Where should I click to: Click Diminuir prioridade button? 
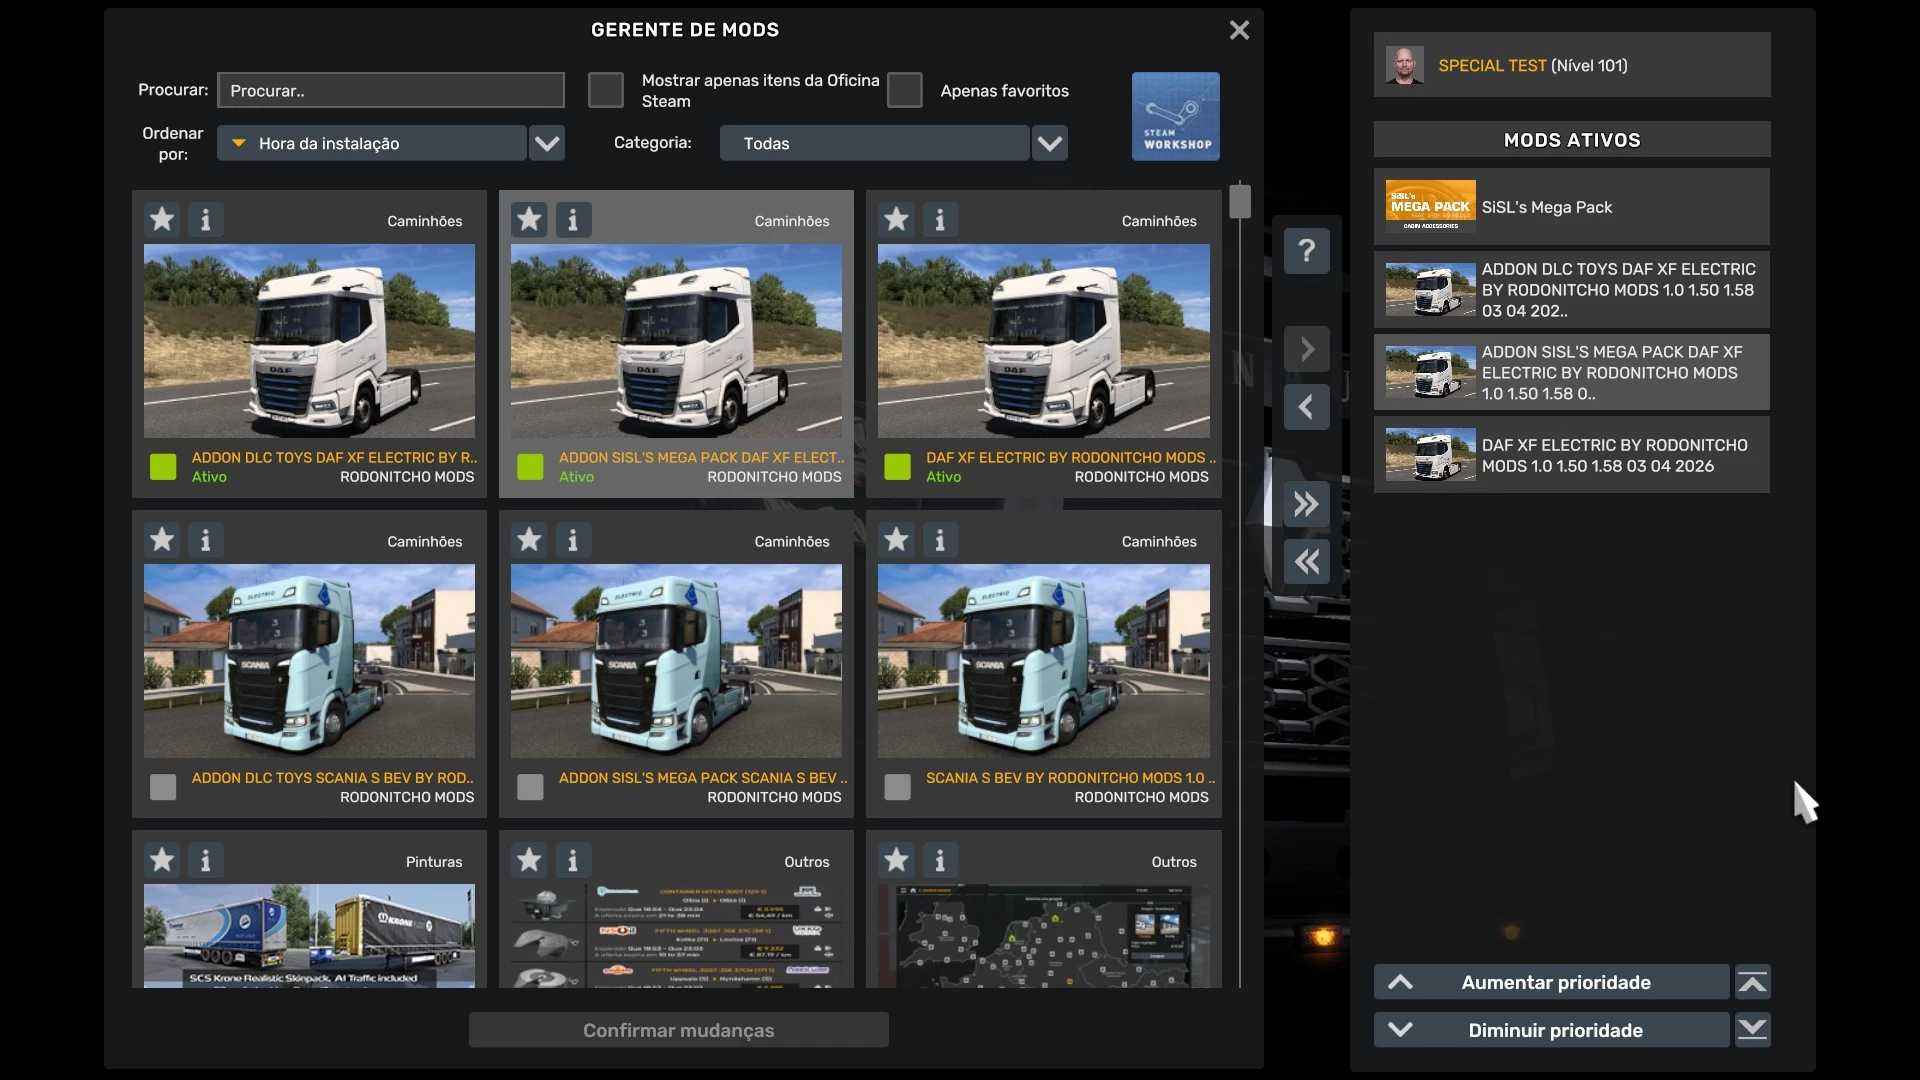click(x=1552, y=1030)
